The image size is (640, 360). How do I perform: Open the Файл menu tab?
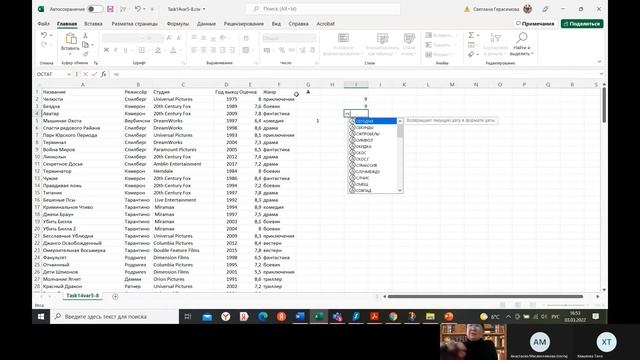click(44, 24)
